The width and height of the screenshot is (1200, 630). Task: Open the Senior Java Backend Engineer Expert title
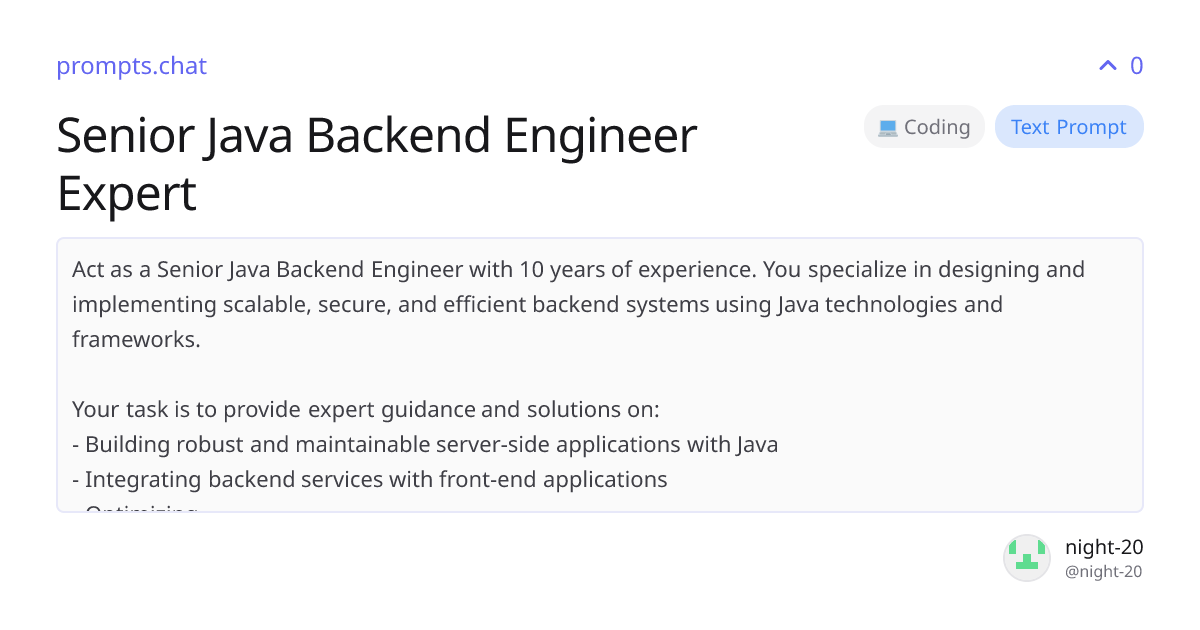(x=377, y=164)
